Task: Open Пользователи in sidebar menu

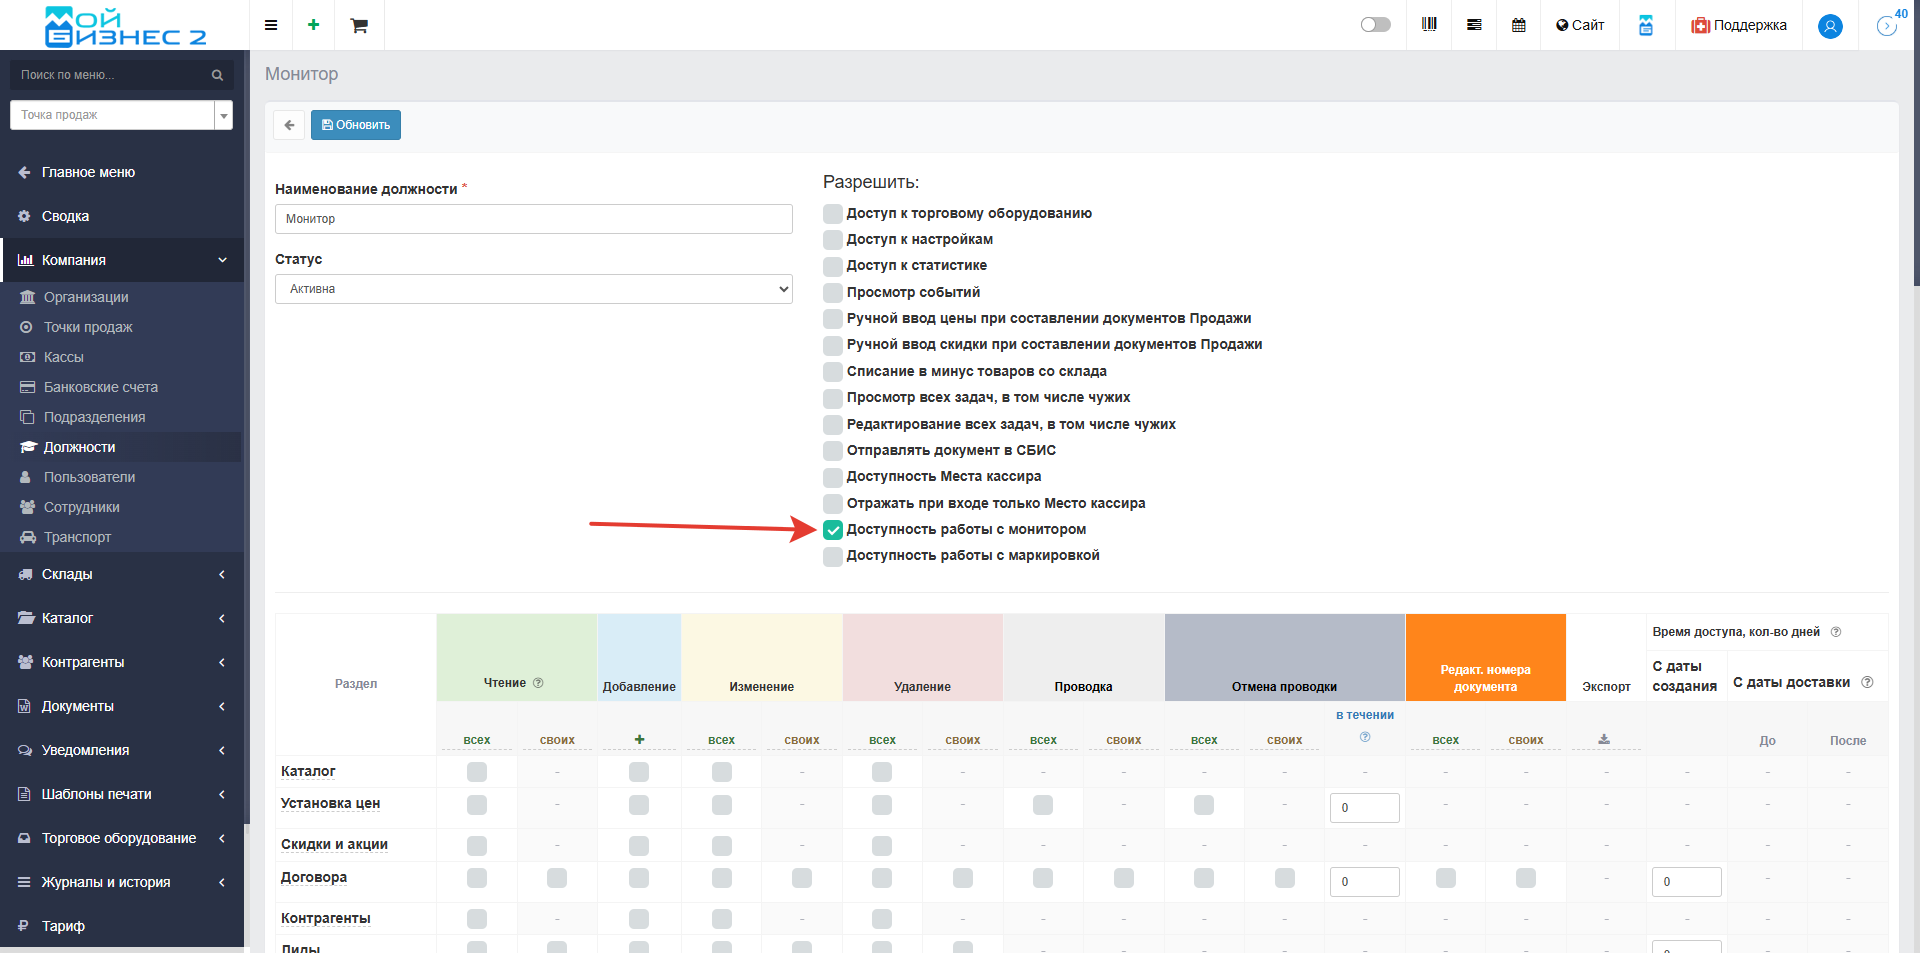Action: pos(89,477)
